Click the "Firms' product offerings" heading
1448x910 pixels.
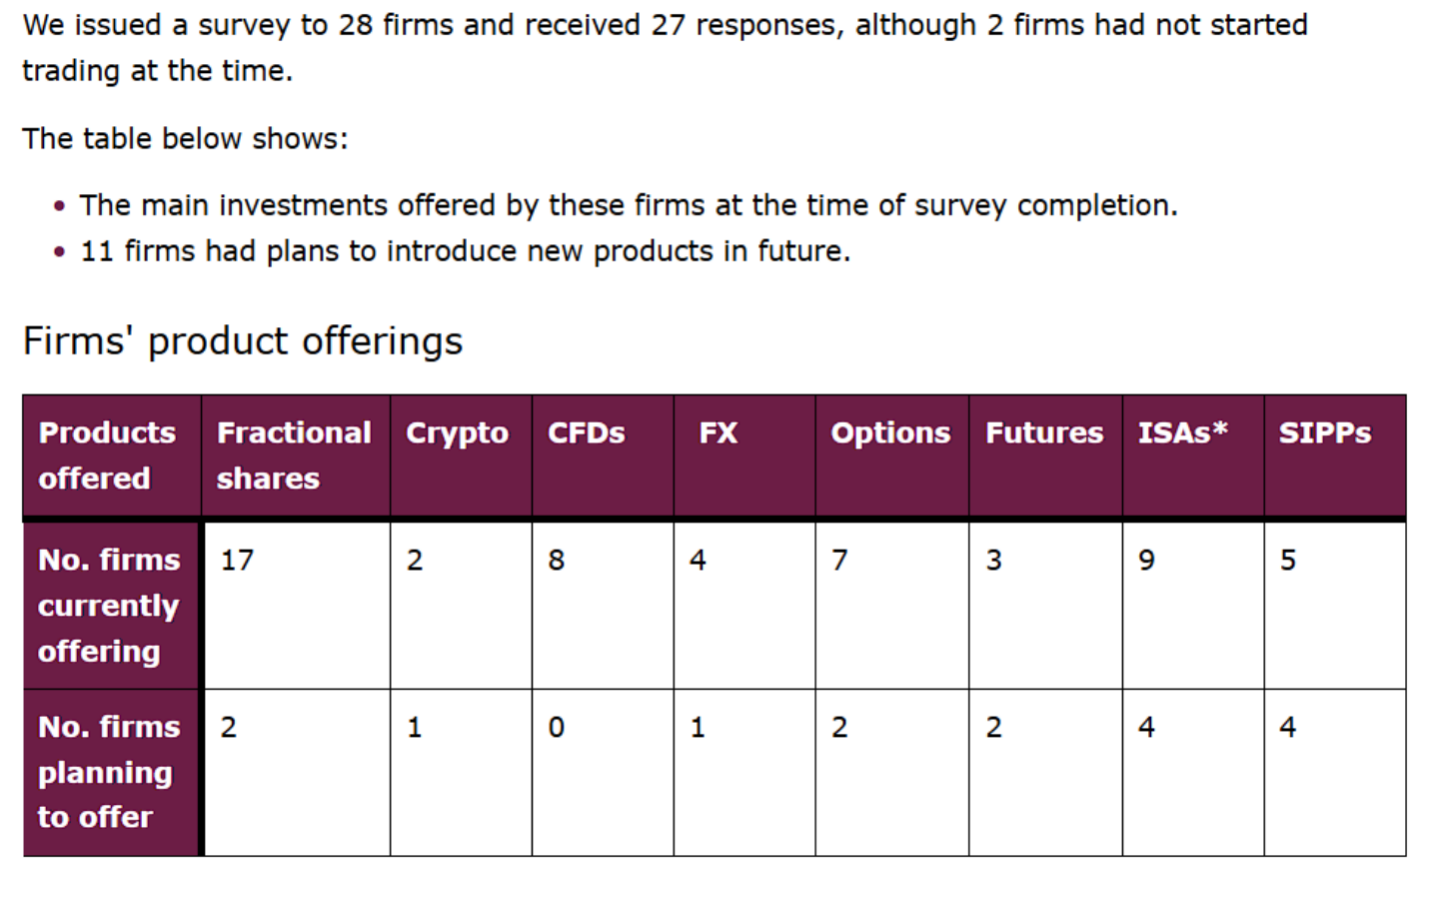coord(243,341)
